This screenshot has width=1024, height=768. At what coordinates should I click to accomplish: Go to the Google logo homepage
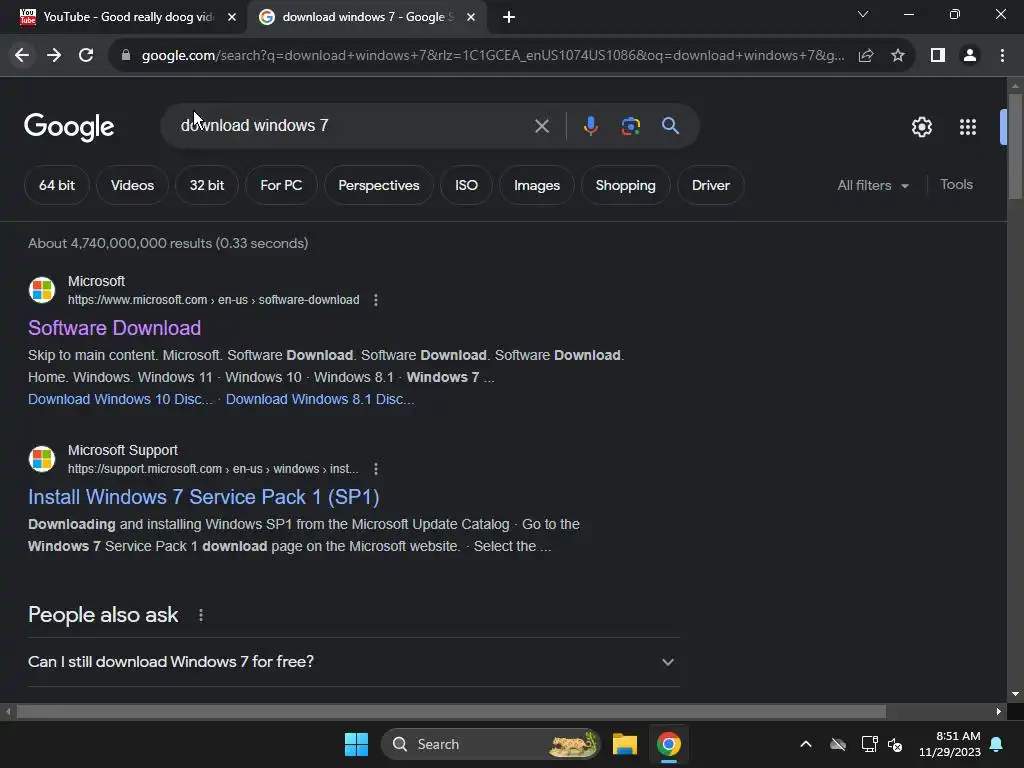click(x=69, y=127)
